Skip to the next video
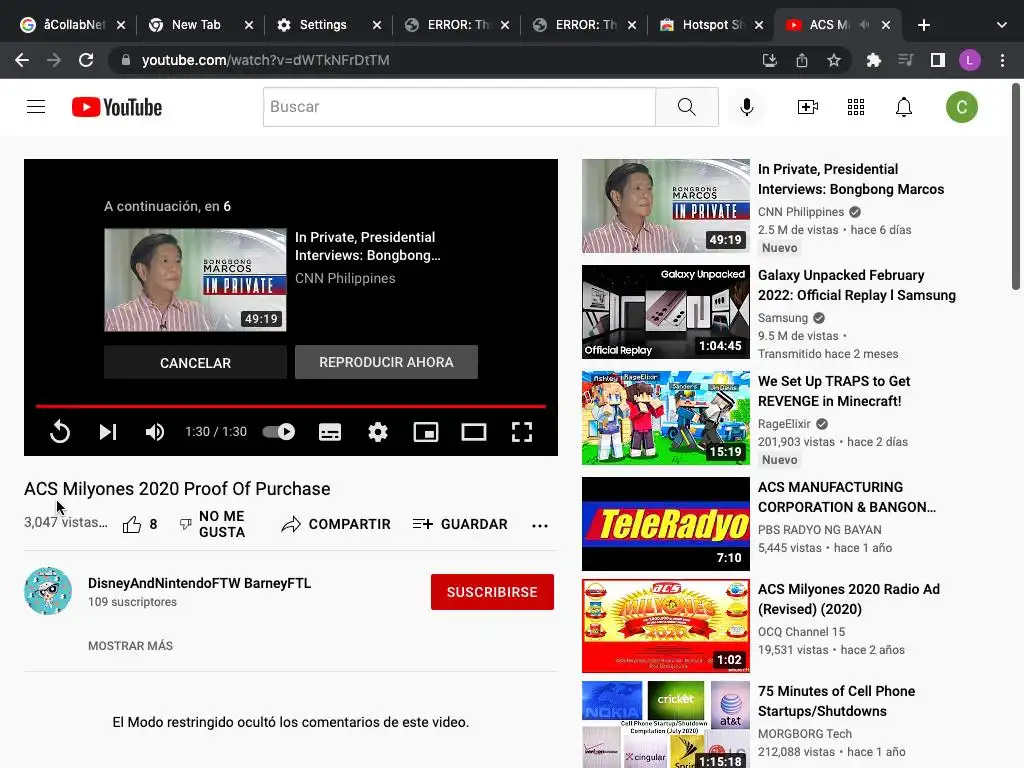The image size is (1024, 768). [108, 432]
